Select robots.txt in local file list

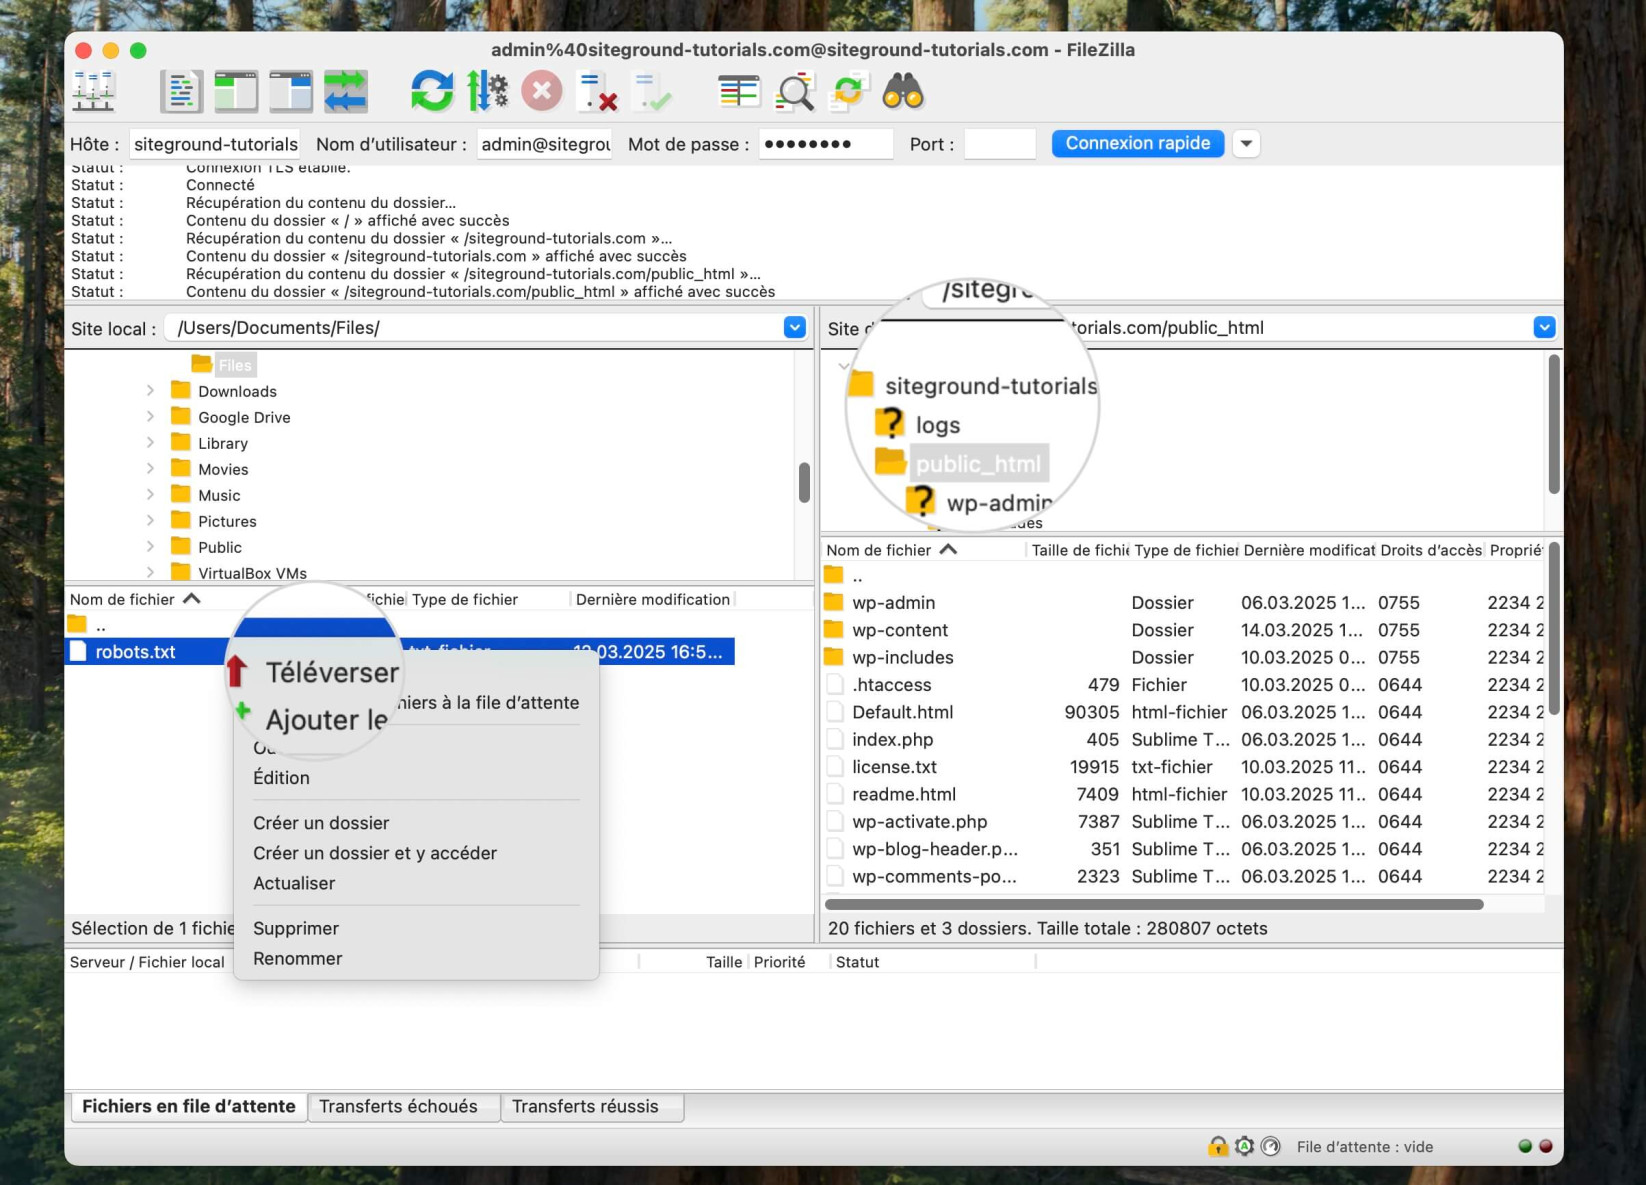(135, 652)
